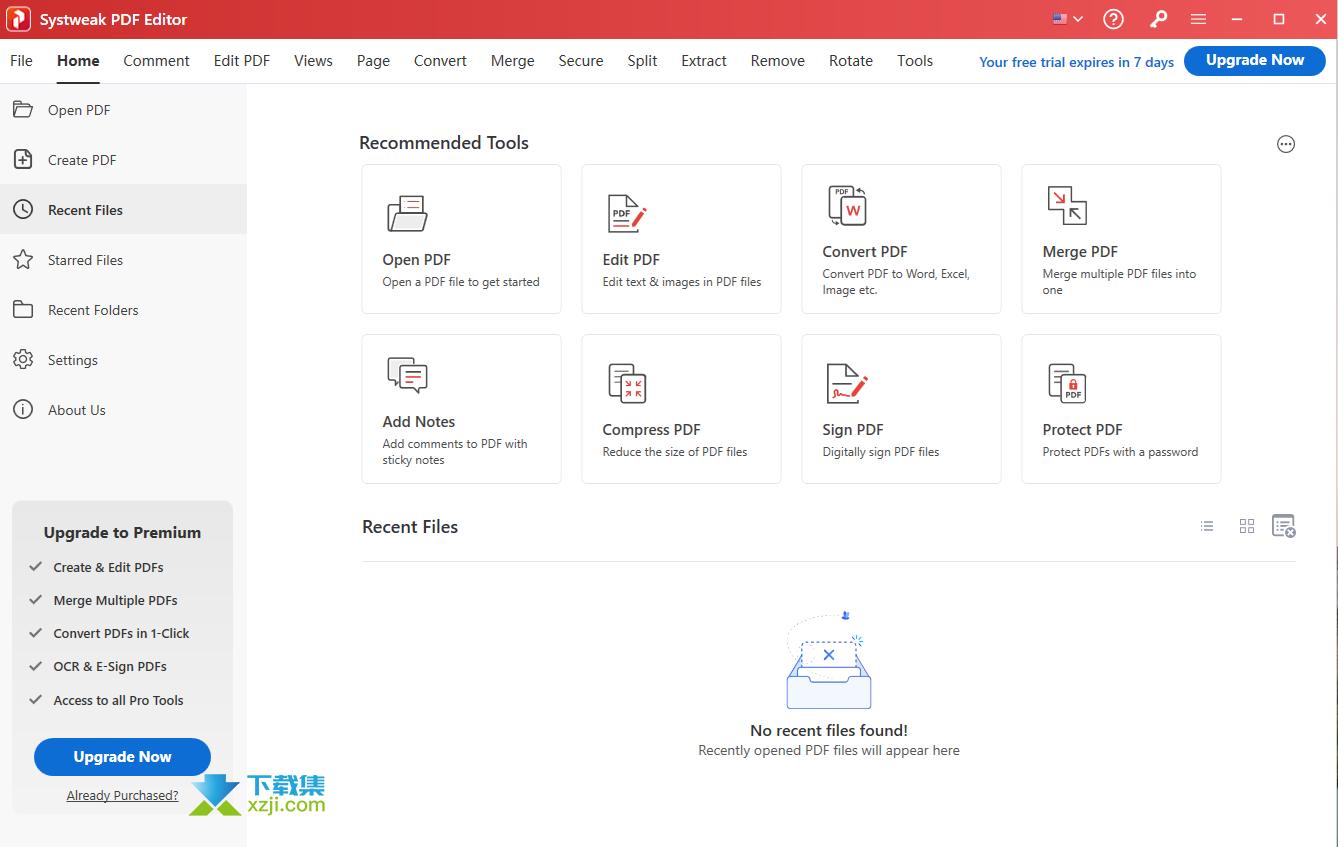Click the Open PDF card folder icon

pyautogui.click(x=407, y=213)
